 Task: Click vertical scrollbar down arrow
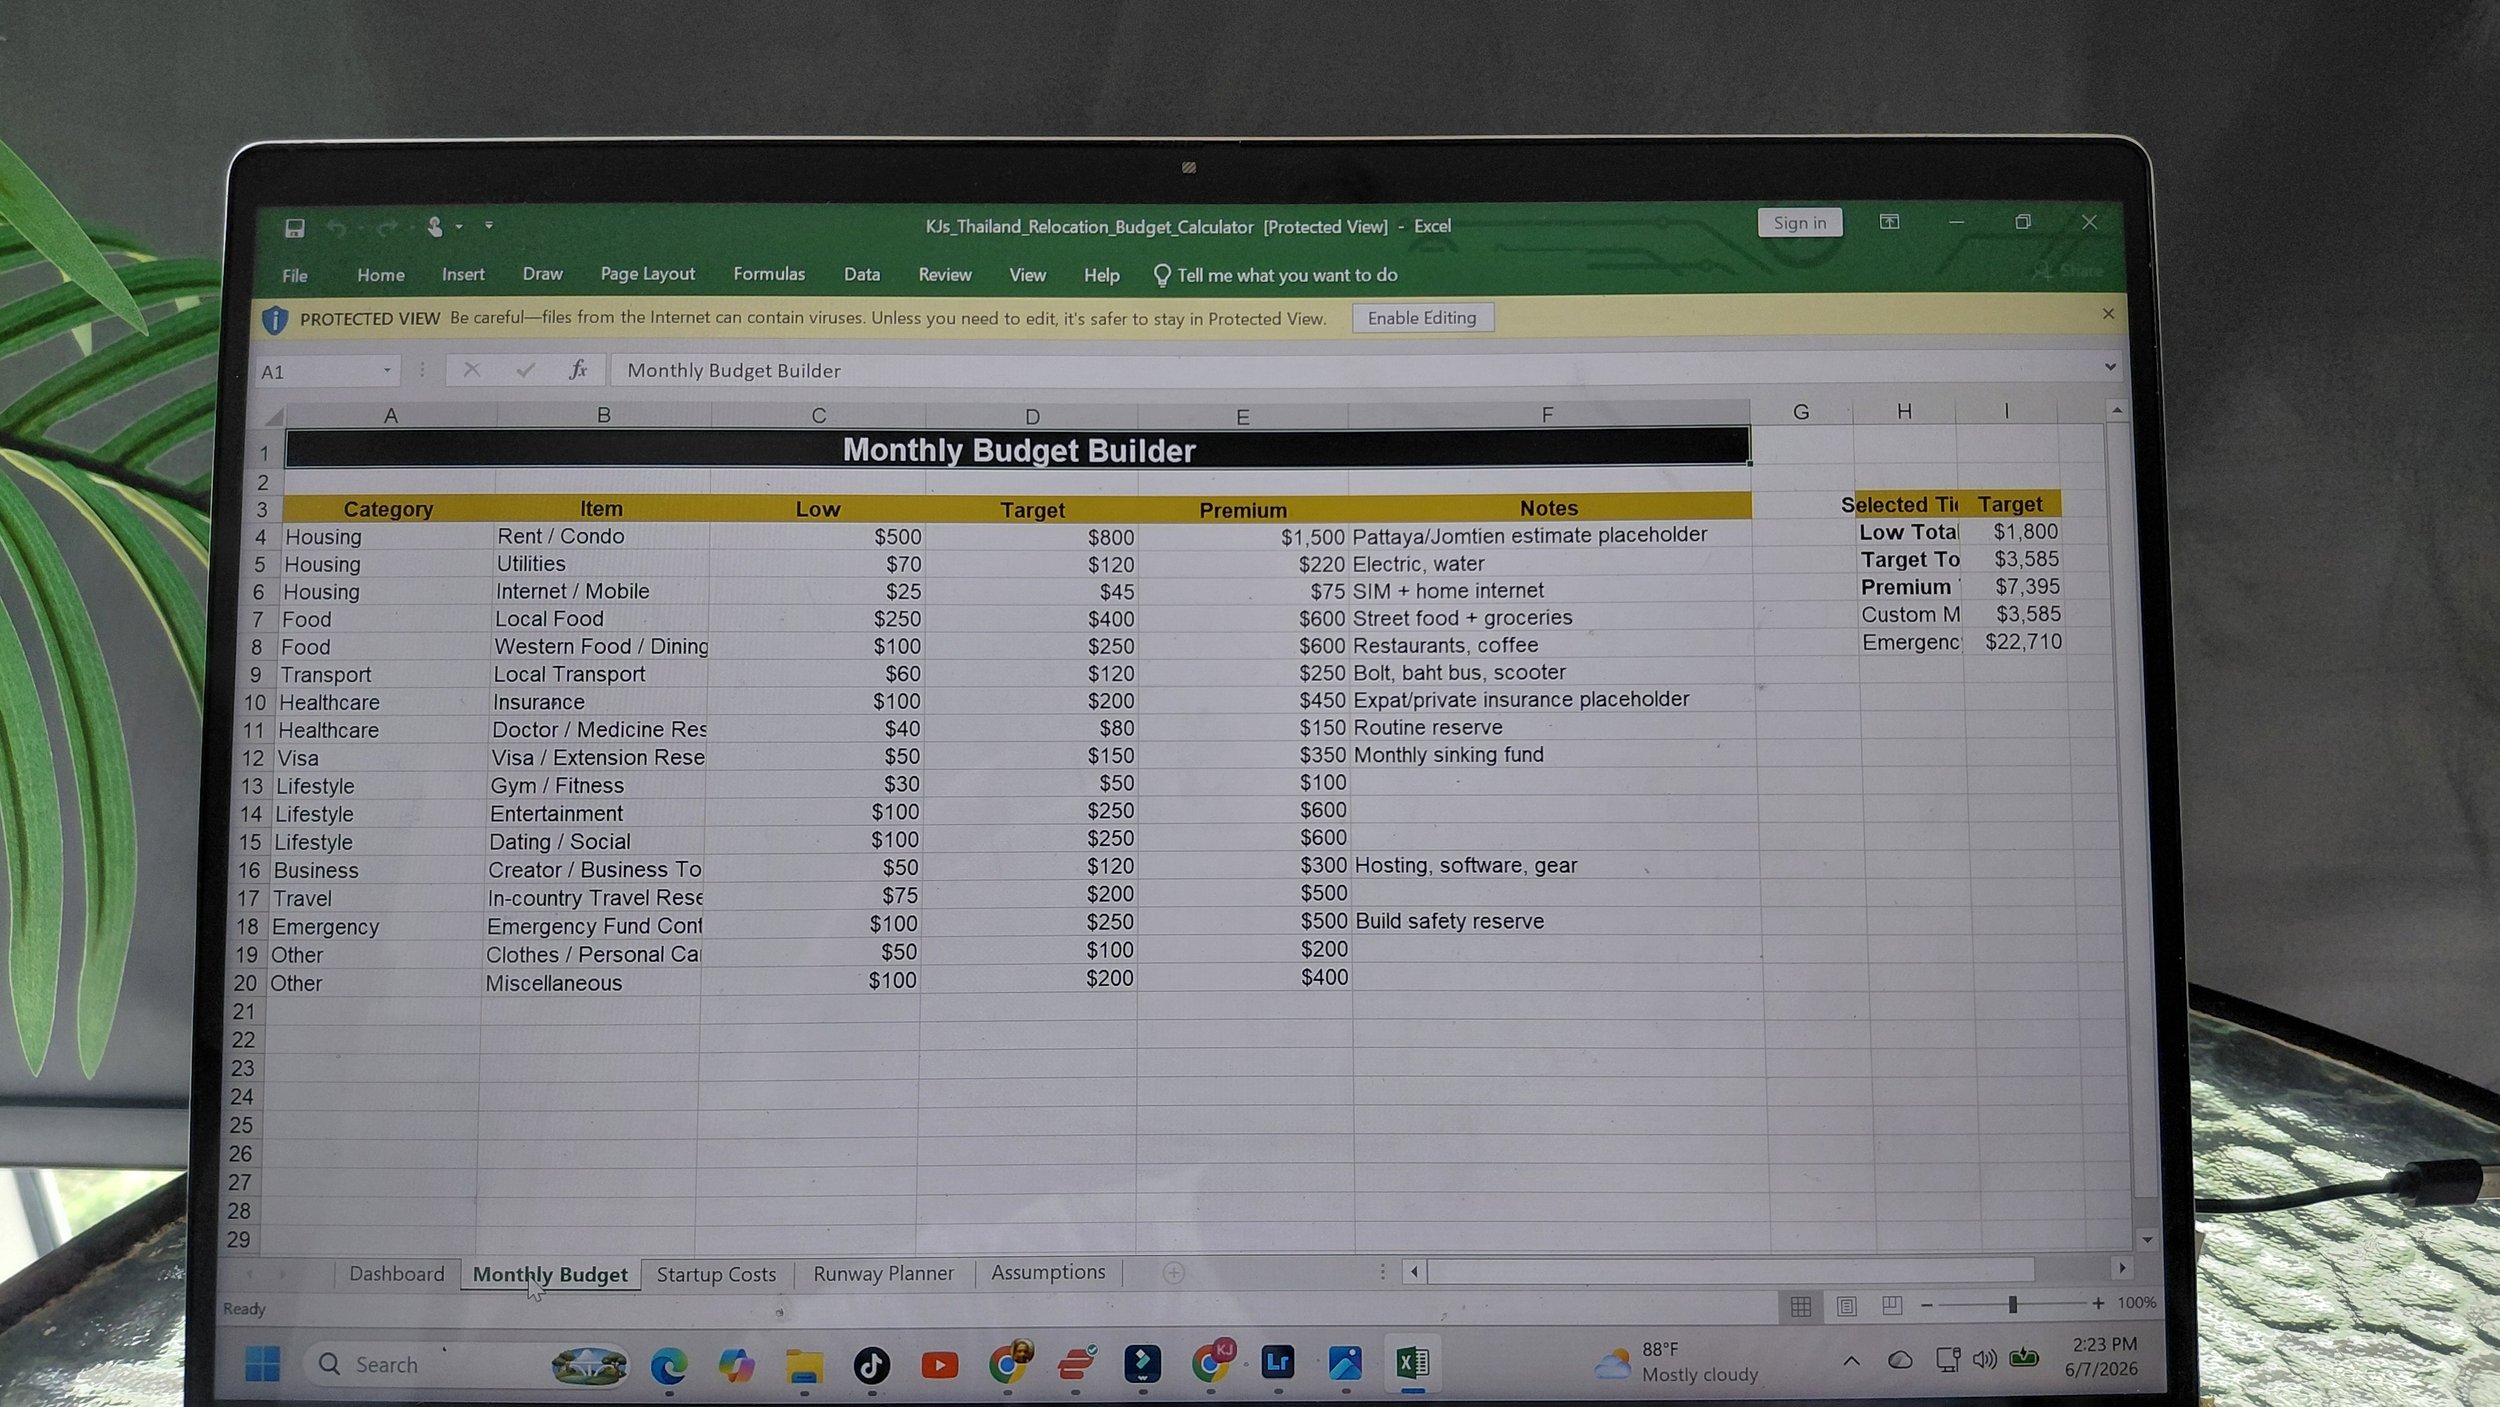tap(2147, 1240)
